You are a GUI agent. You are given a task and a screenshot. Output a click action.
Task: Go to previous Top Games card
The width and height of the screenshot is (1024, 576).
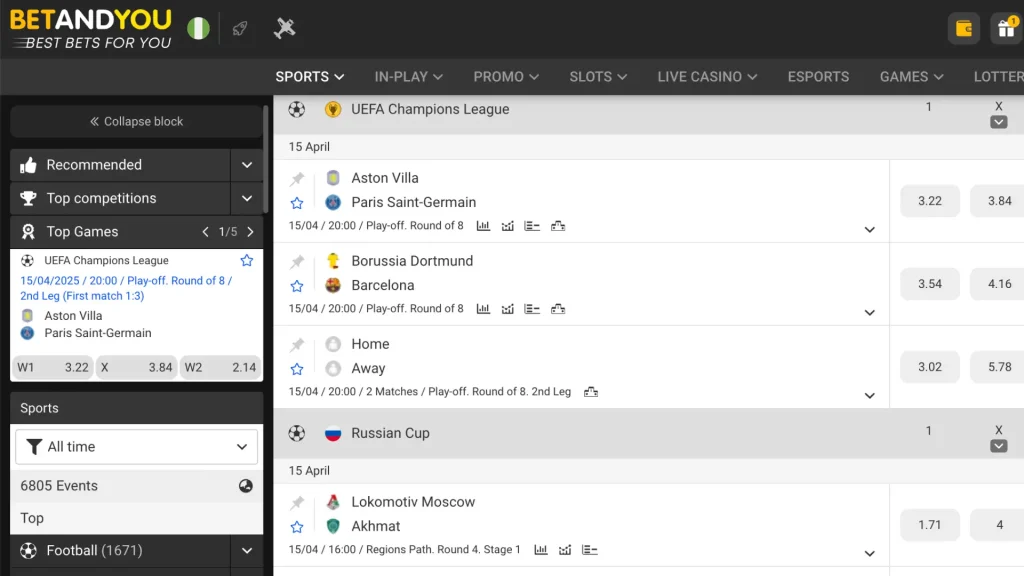pos(205,232)
